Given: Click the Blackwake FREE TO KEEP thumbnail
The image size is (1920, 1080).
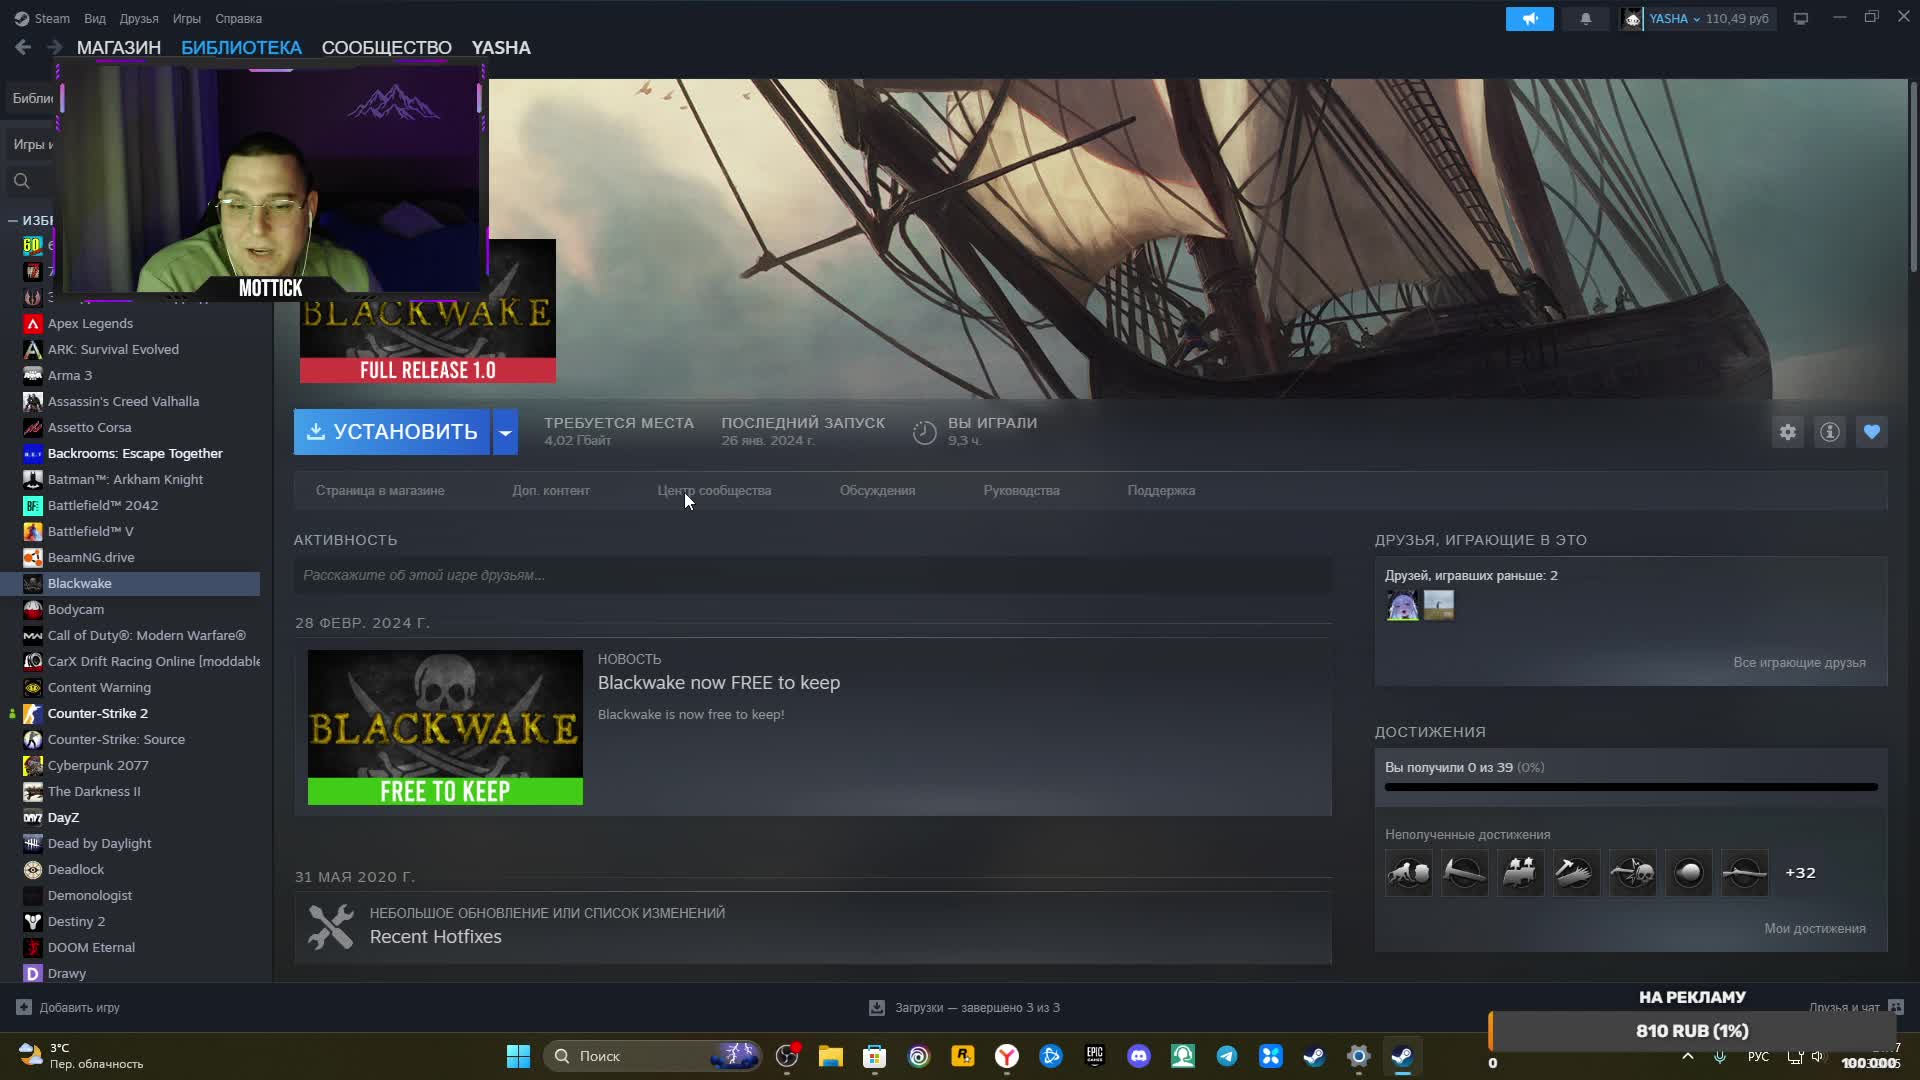Looking at the screenshot, I should point(445,727).
